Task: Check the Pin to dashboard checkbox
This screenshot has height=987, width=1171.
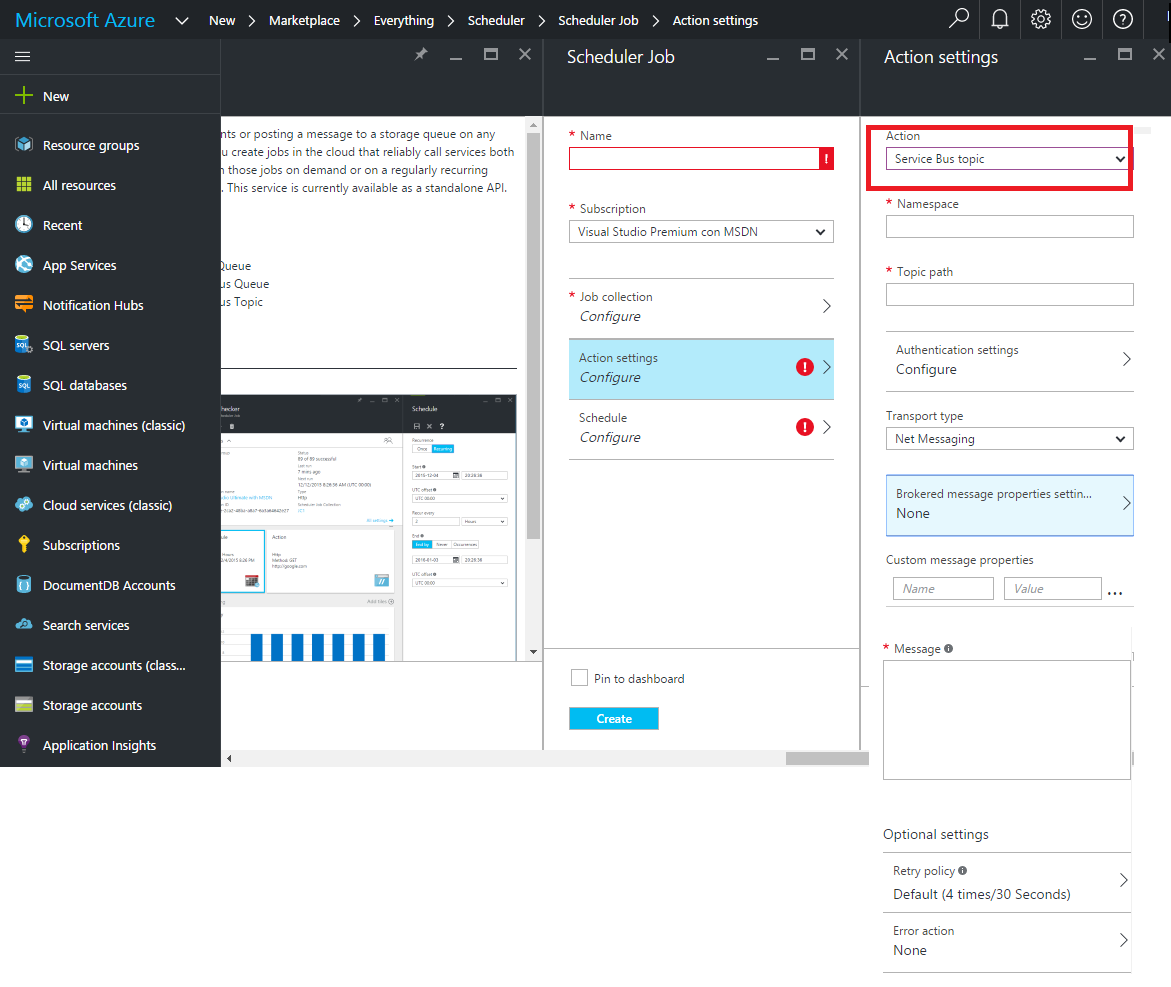Action: [579, 678]
